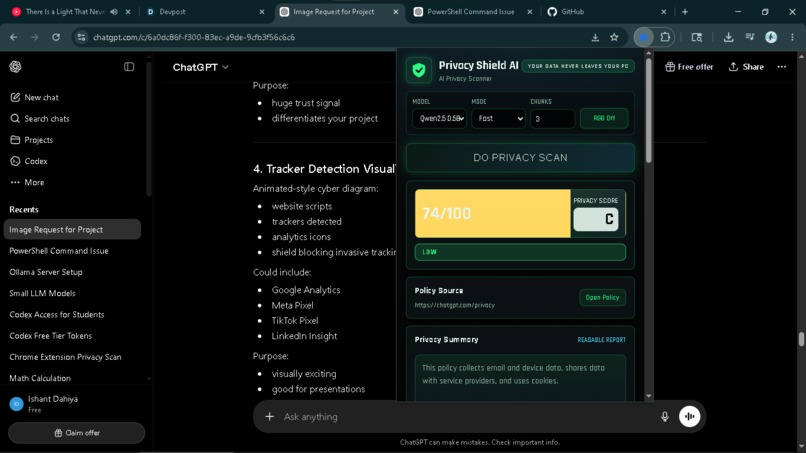Open the Chrome profile avatar

tap(771, 37)
